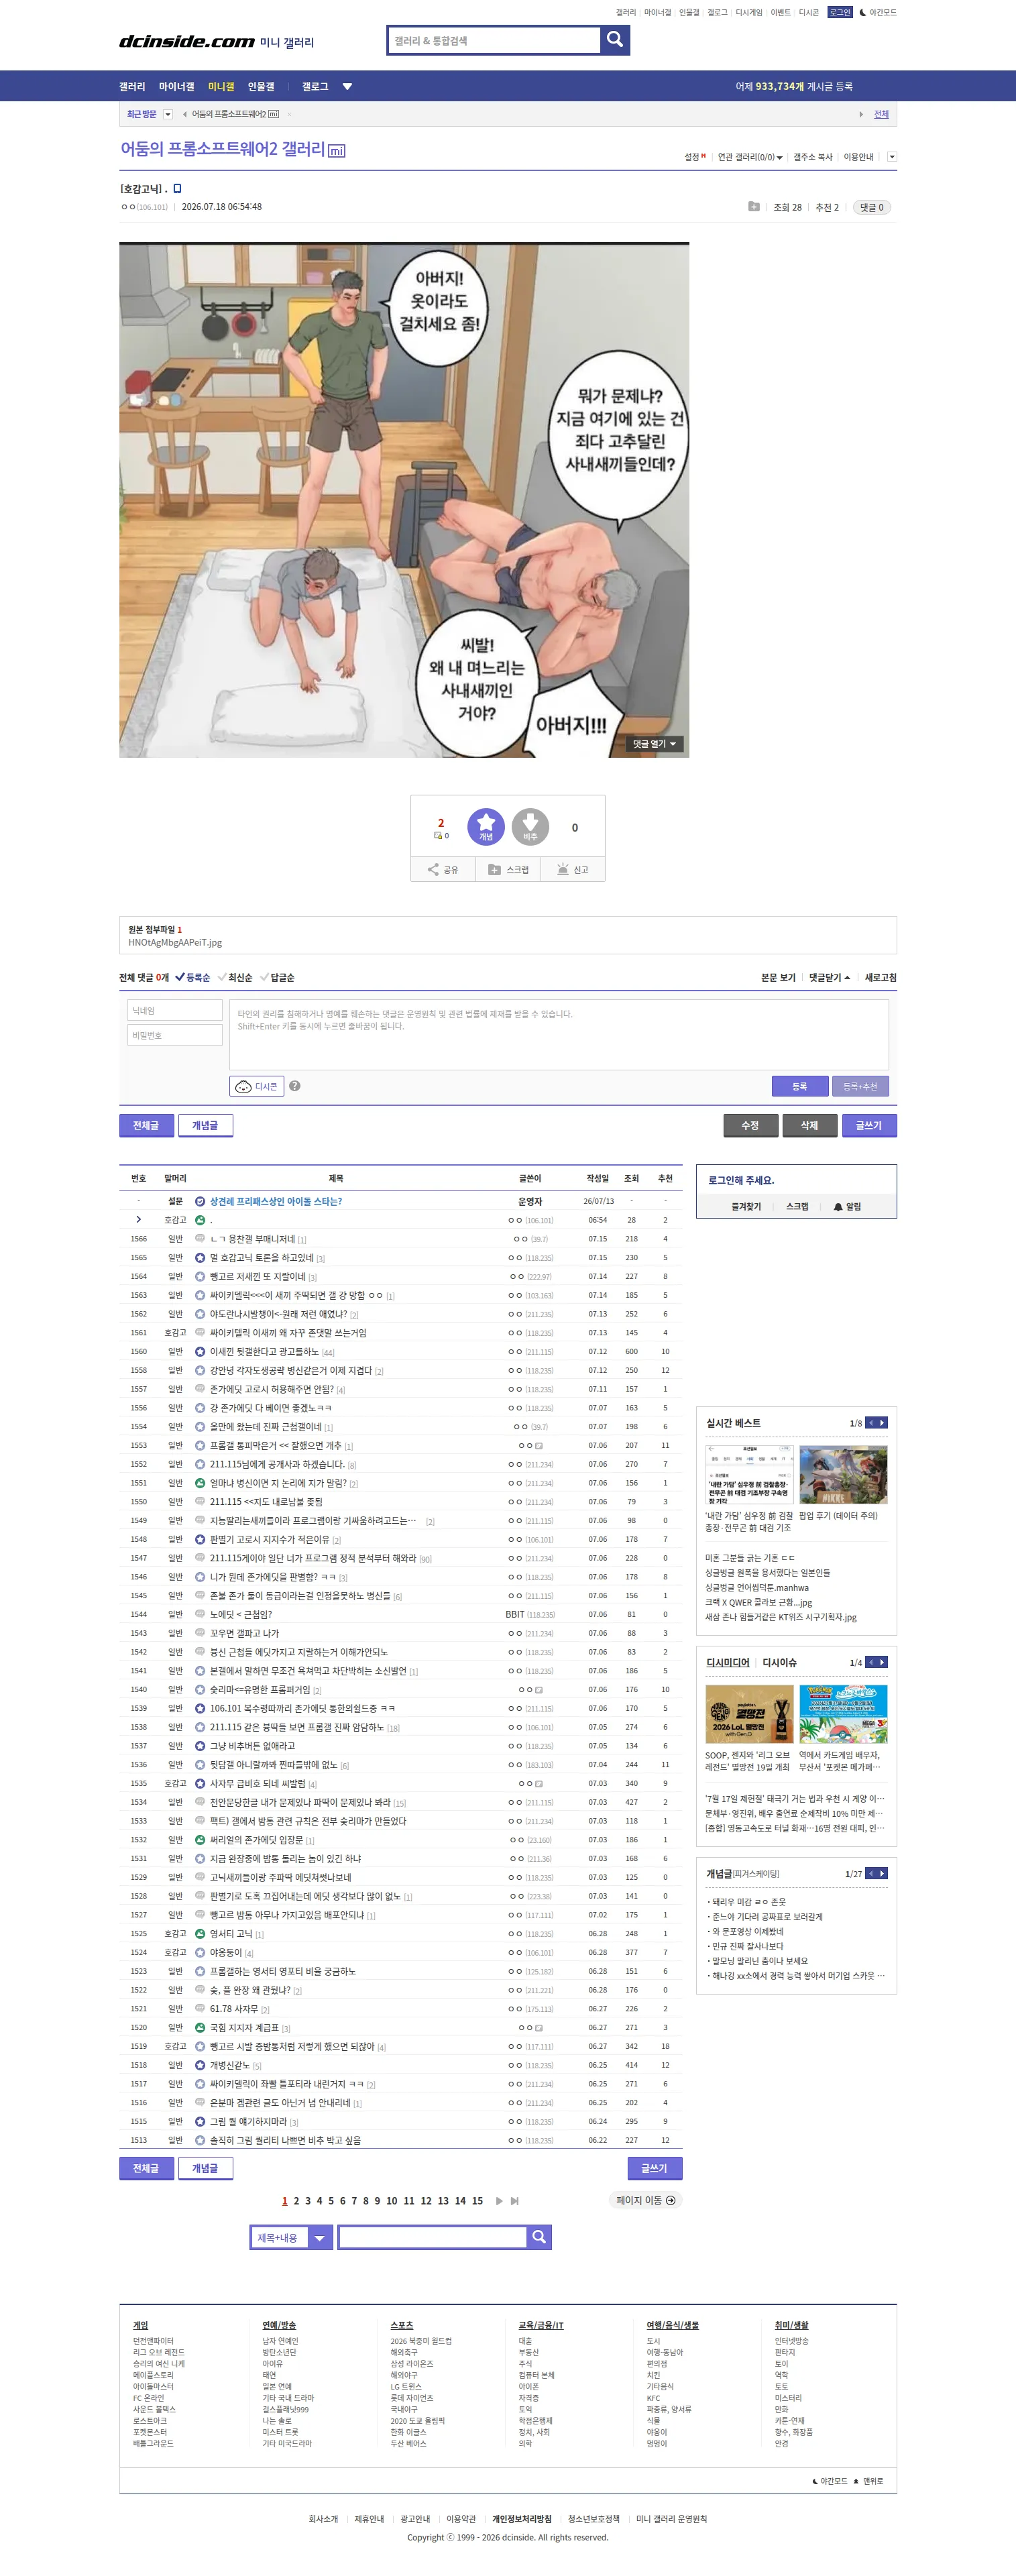This screenshot has height=2576, width=1016.
Task: Click the 글쓰기 button beside 삭제
Action: click(x=869, y=1125)
